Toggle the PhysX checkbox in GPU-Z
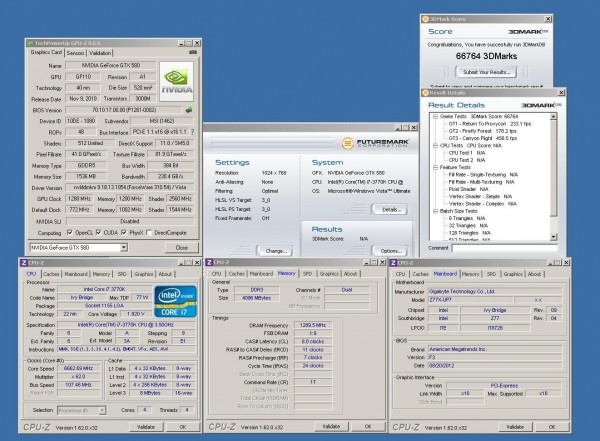The image size is (600, 441). coord(124,232)
